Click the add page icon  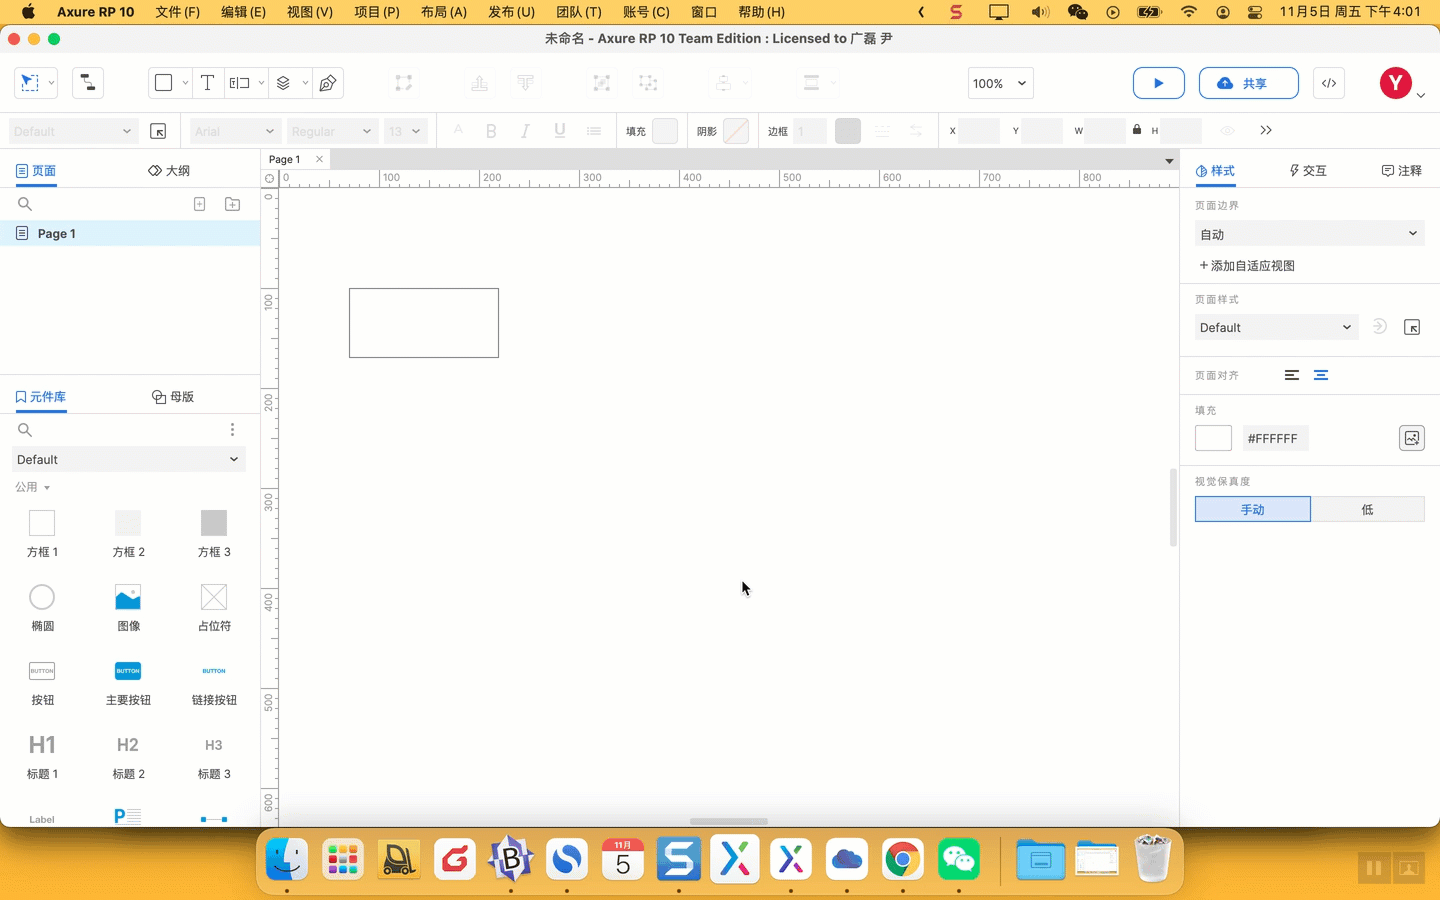pyautogui.click(x=200, y=204)
